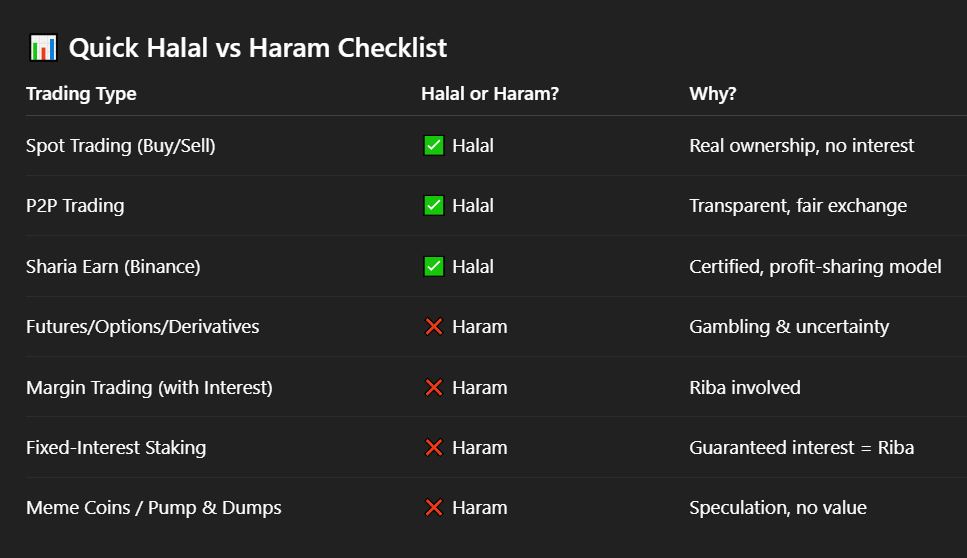Click the "Margin Trading (with Interest)" text
The image size is (967, 558).
click(149, 388)
